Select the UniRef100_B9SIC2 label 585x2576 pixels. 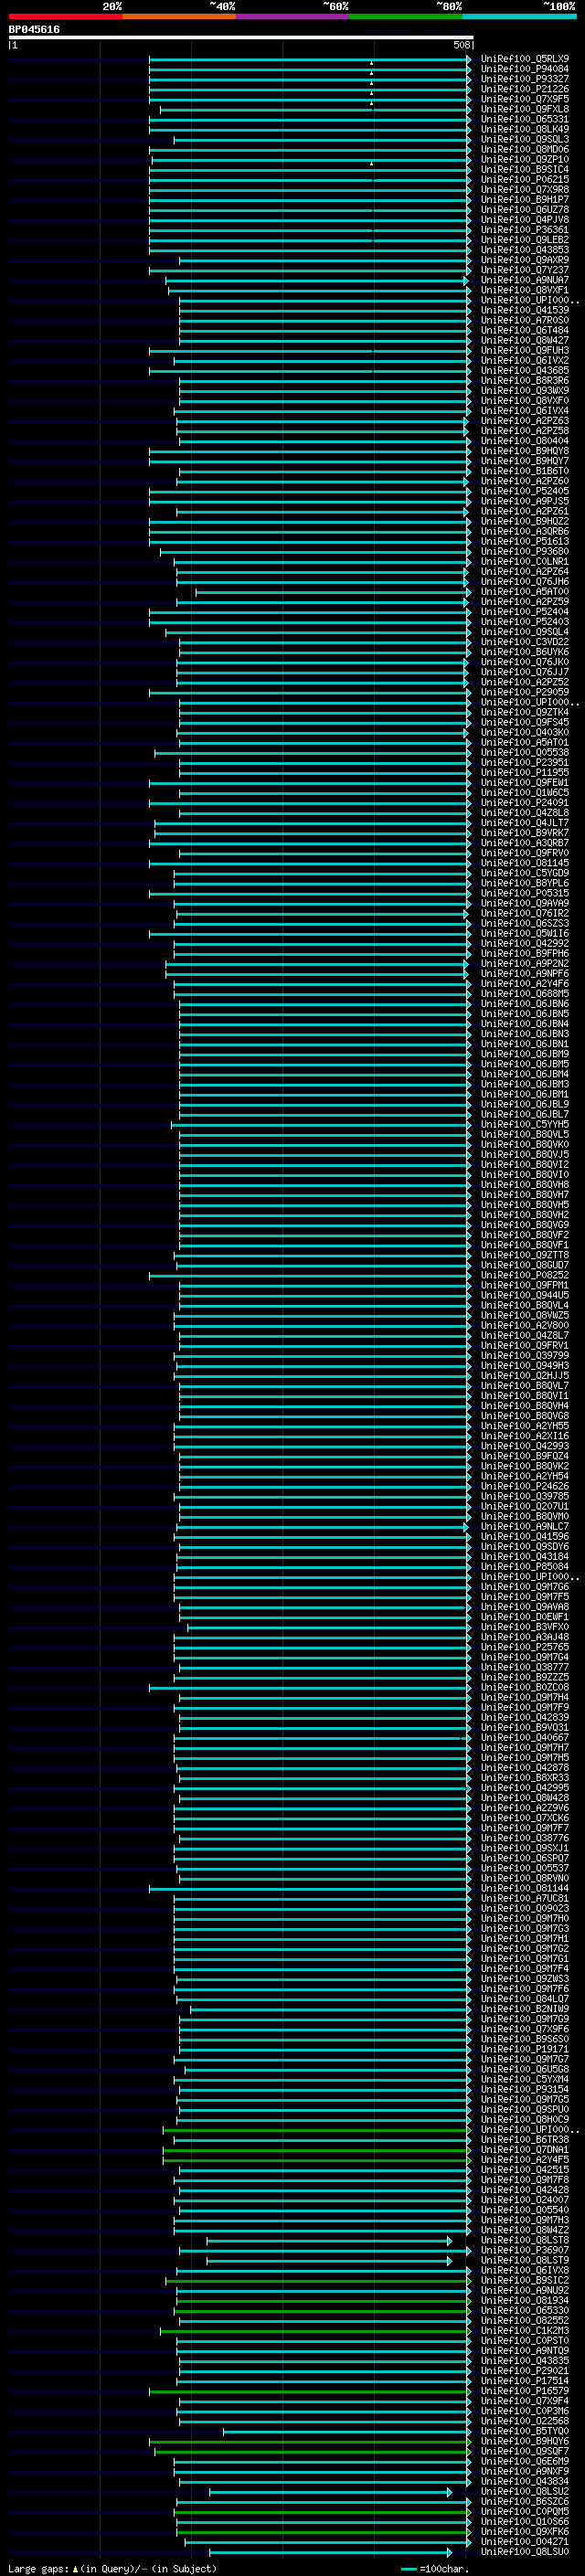[525, 2280]
